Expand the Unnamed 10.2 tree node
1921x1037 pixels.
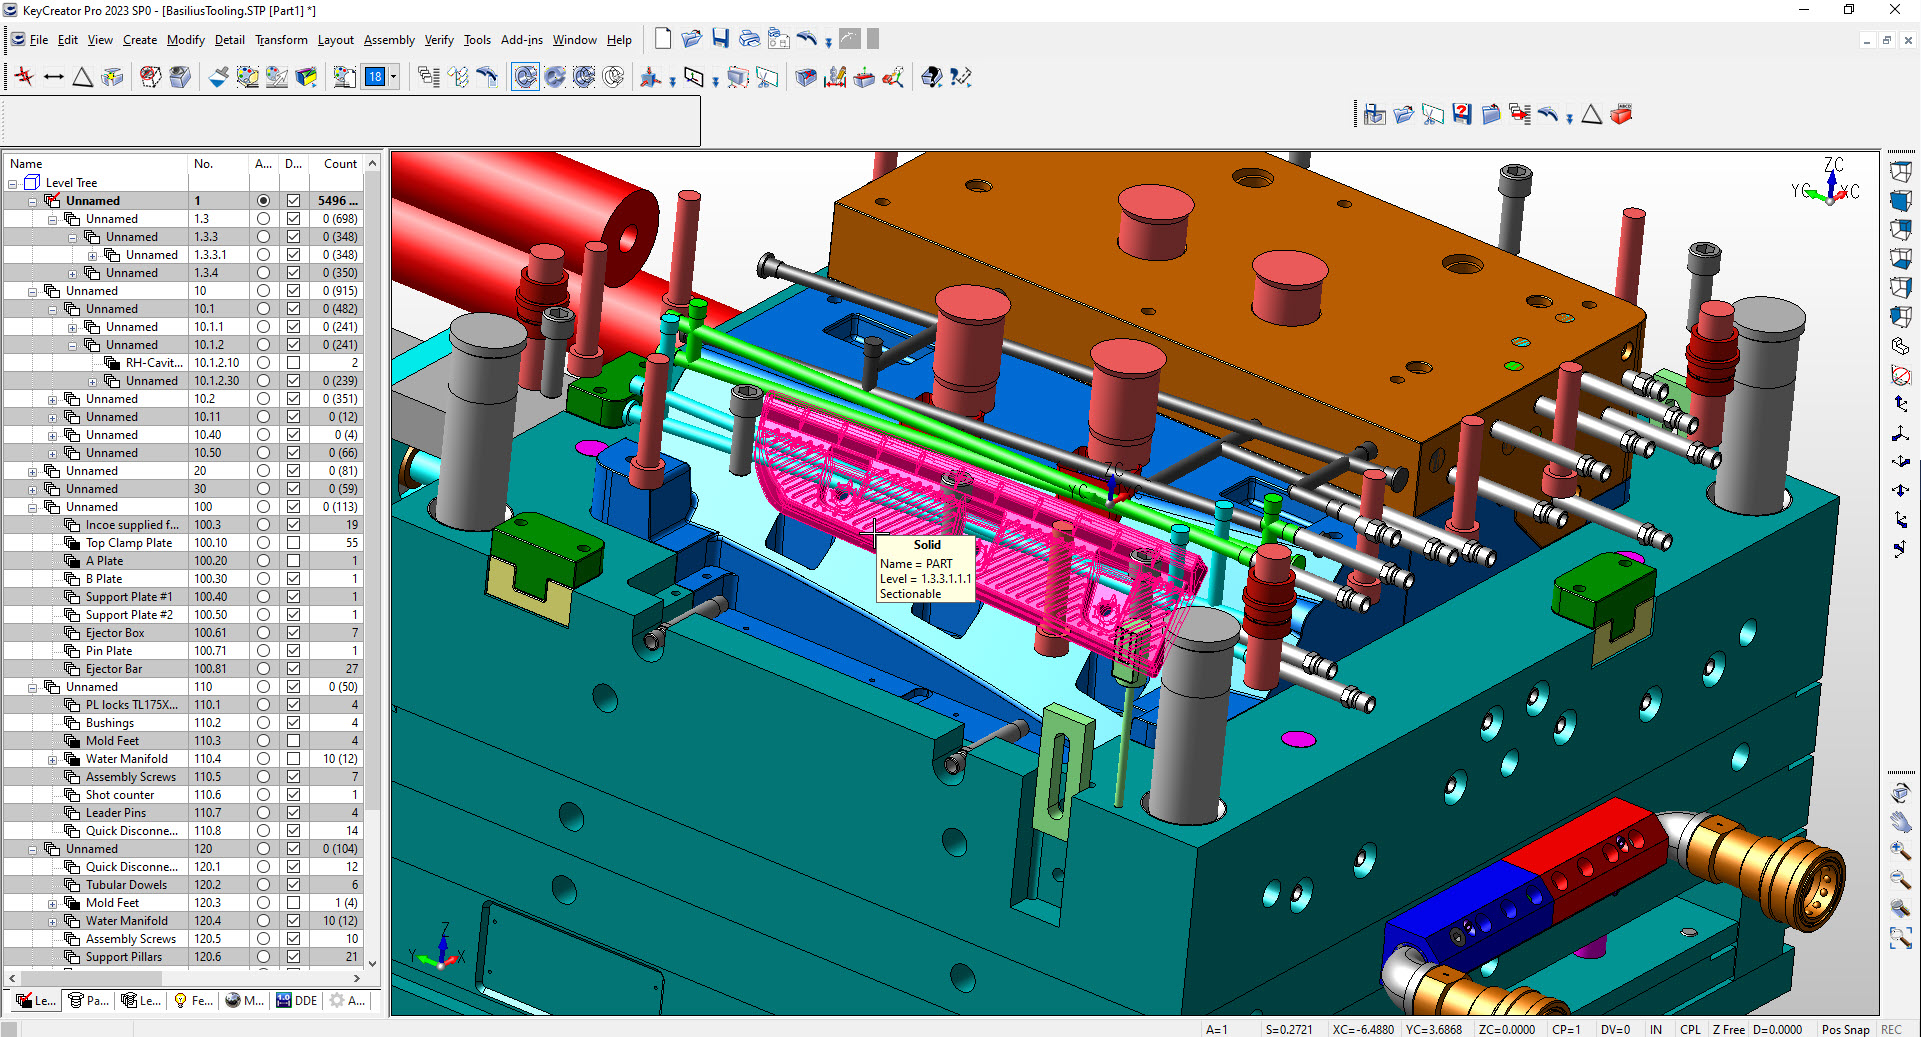coord(53,398)
